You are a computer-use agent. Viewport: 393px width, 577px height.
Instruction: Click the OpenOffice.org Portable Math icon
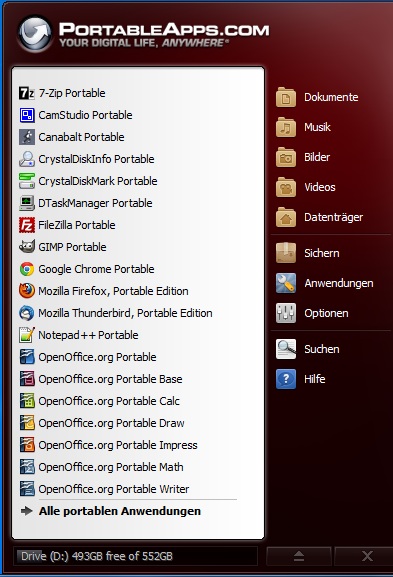[27, 467]
